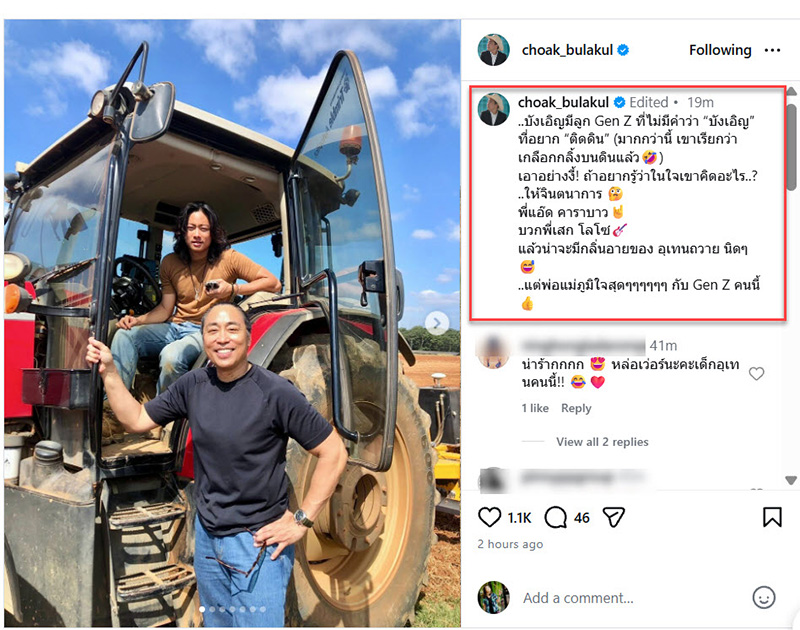Click the verified badge beside the top username
Image resolution: width=800 pixels, height=630 pixels.
click(x=624, y=49)
